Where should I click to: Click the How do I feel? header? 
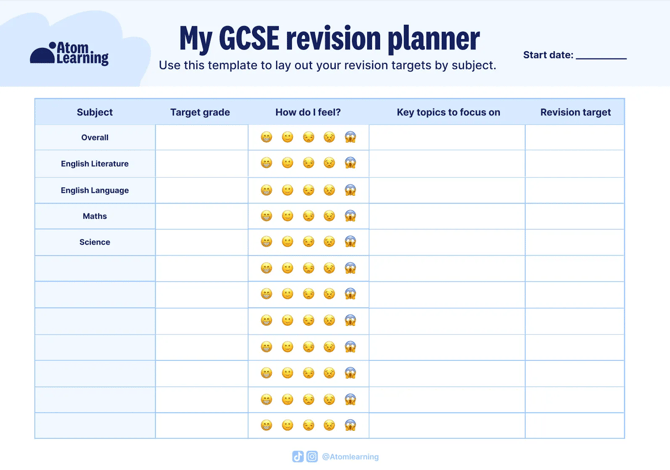point(308,112)
